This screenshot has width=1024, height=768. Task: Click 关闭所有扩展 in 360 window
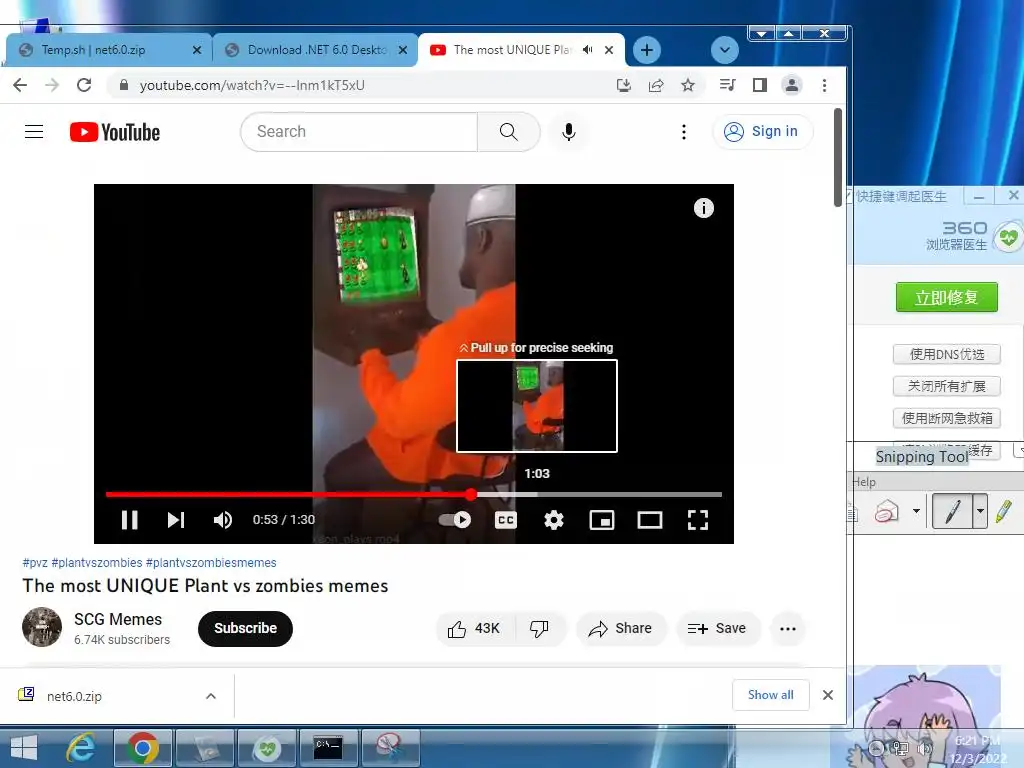[946, 386]
